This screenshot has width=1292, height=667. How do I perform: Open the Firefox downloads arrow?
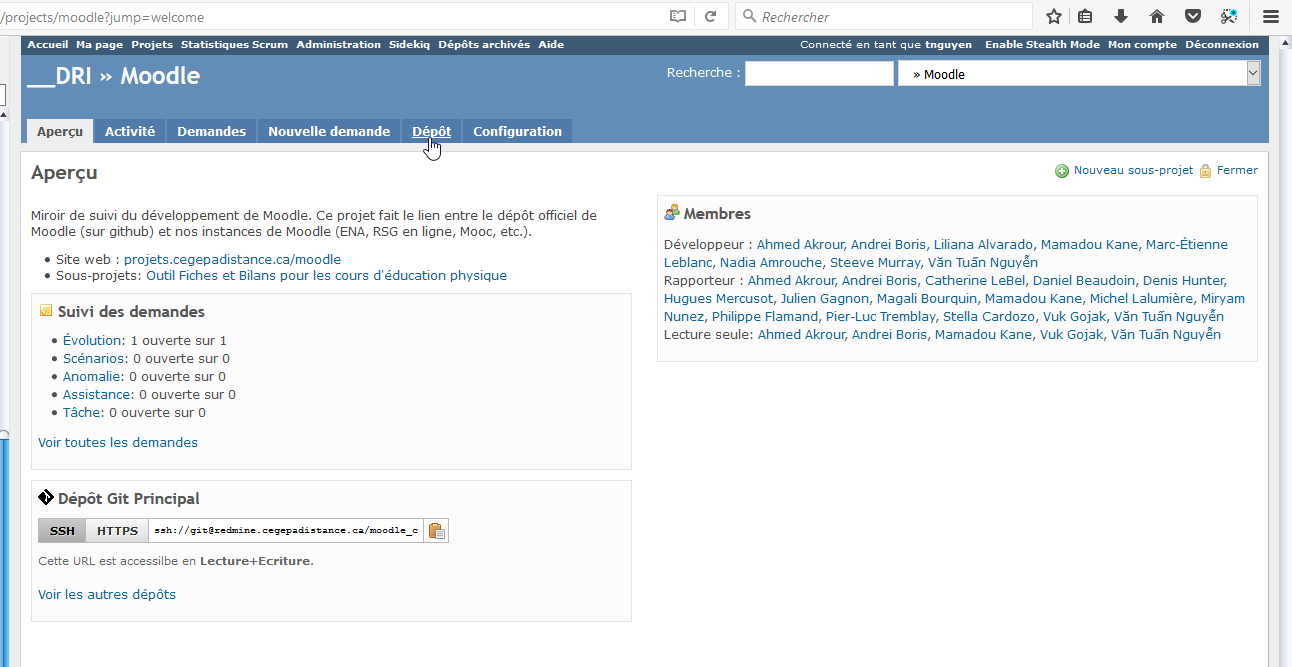[x=1121, y=16]
